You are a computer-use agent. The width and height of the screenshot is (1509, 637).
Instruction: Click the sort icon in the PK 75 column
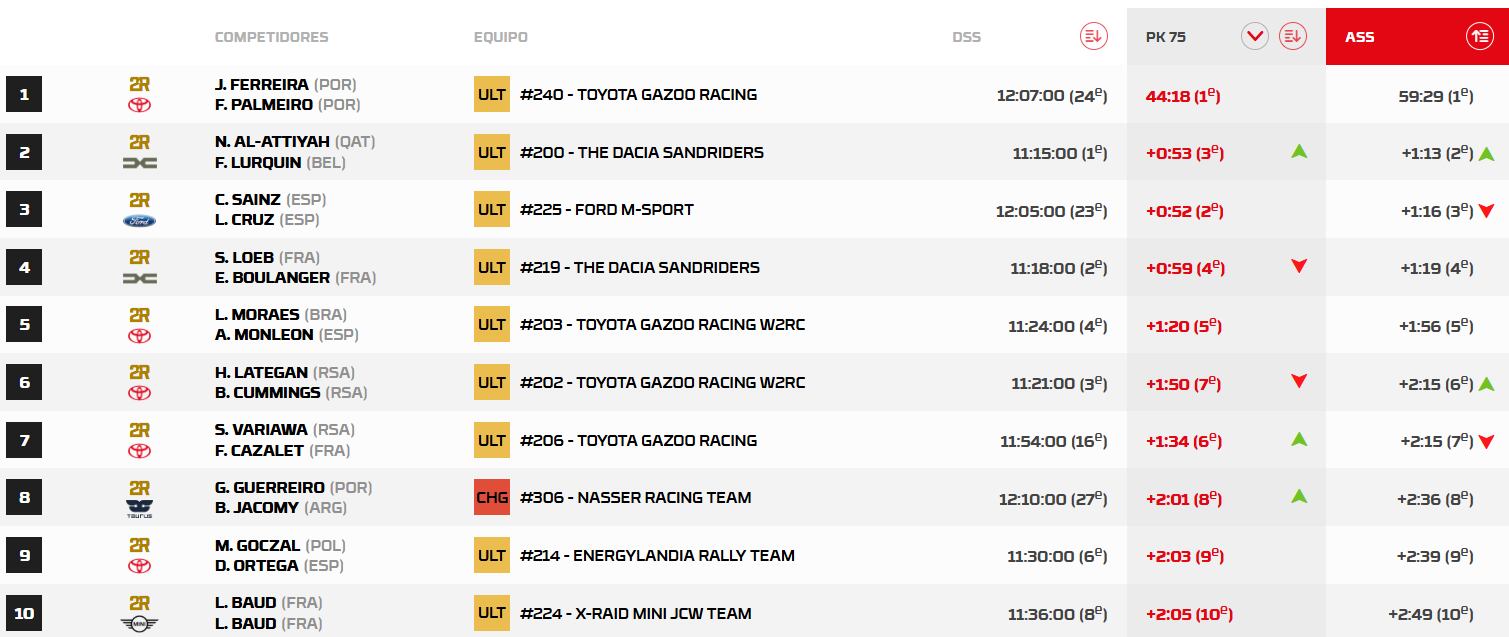coord(1293,37)
